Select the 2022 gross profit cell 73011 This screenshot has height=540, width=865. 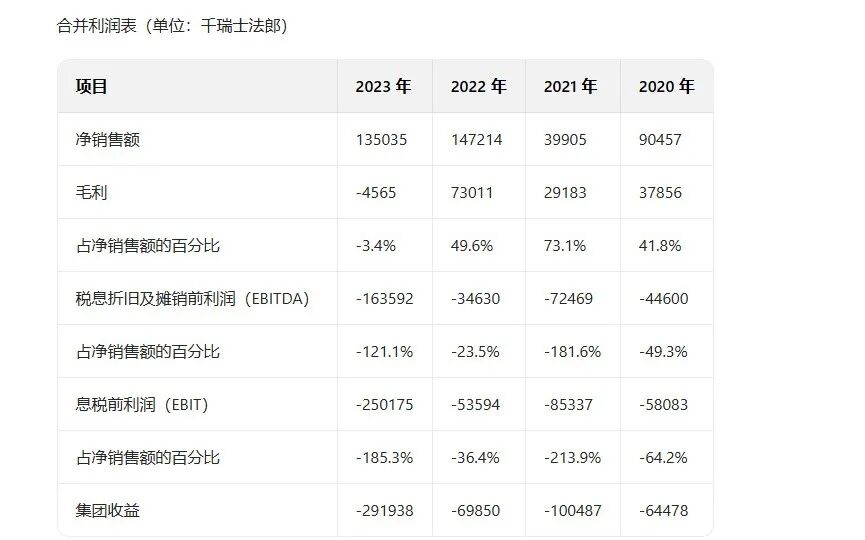click(472, 193)
